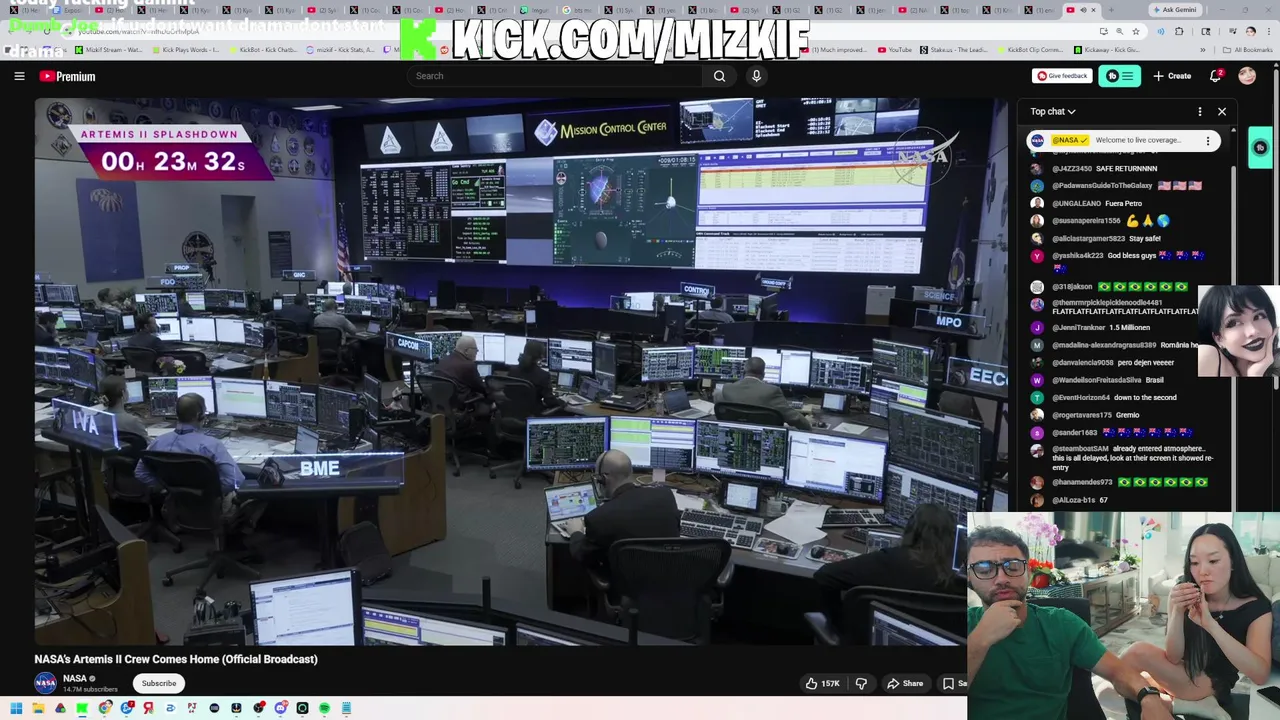The height and width of the screenshot is (720, 1280).
Task: Open All Bookmarks folder
Action: 1248,49
